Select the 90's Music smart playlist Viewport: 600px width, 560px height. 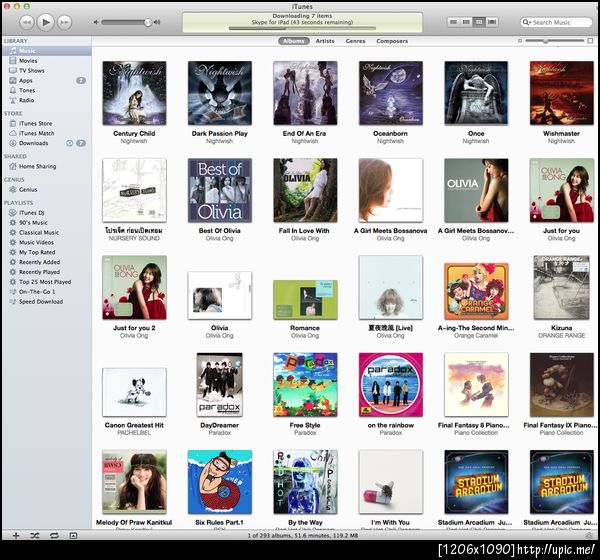(47, 222)
